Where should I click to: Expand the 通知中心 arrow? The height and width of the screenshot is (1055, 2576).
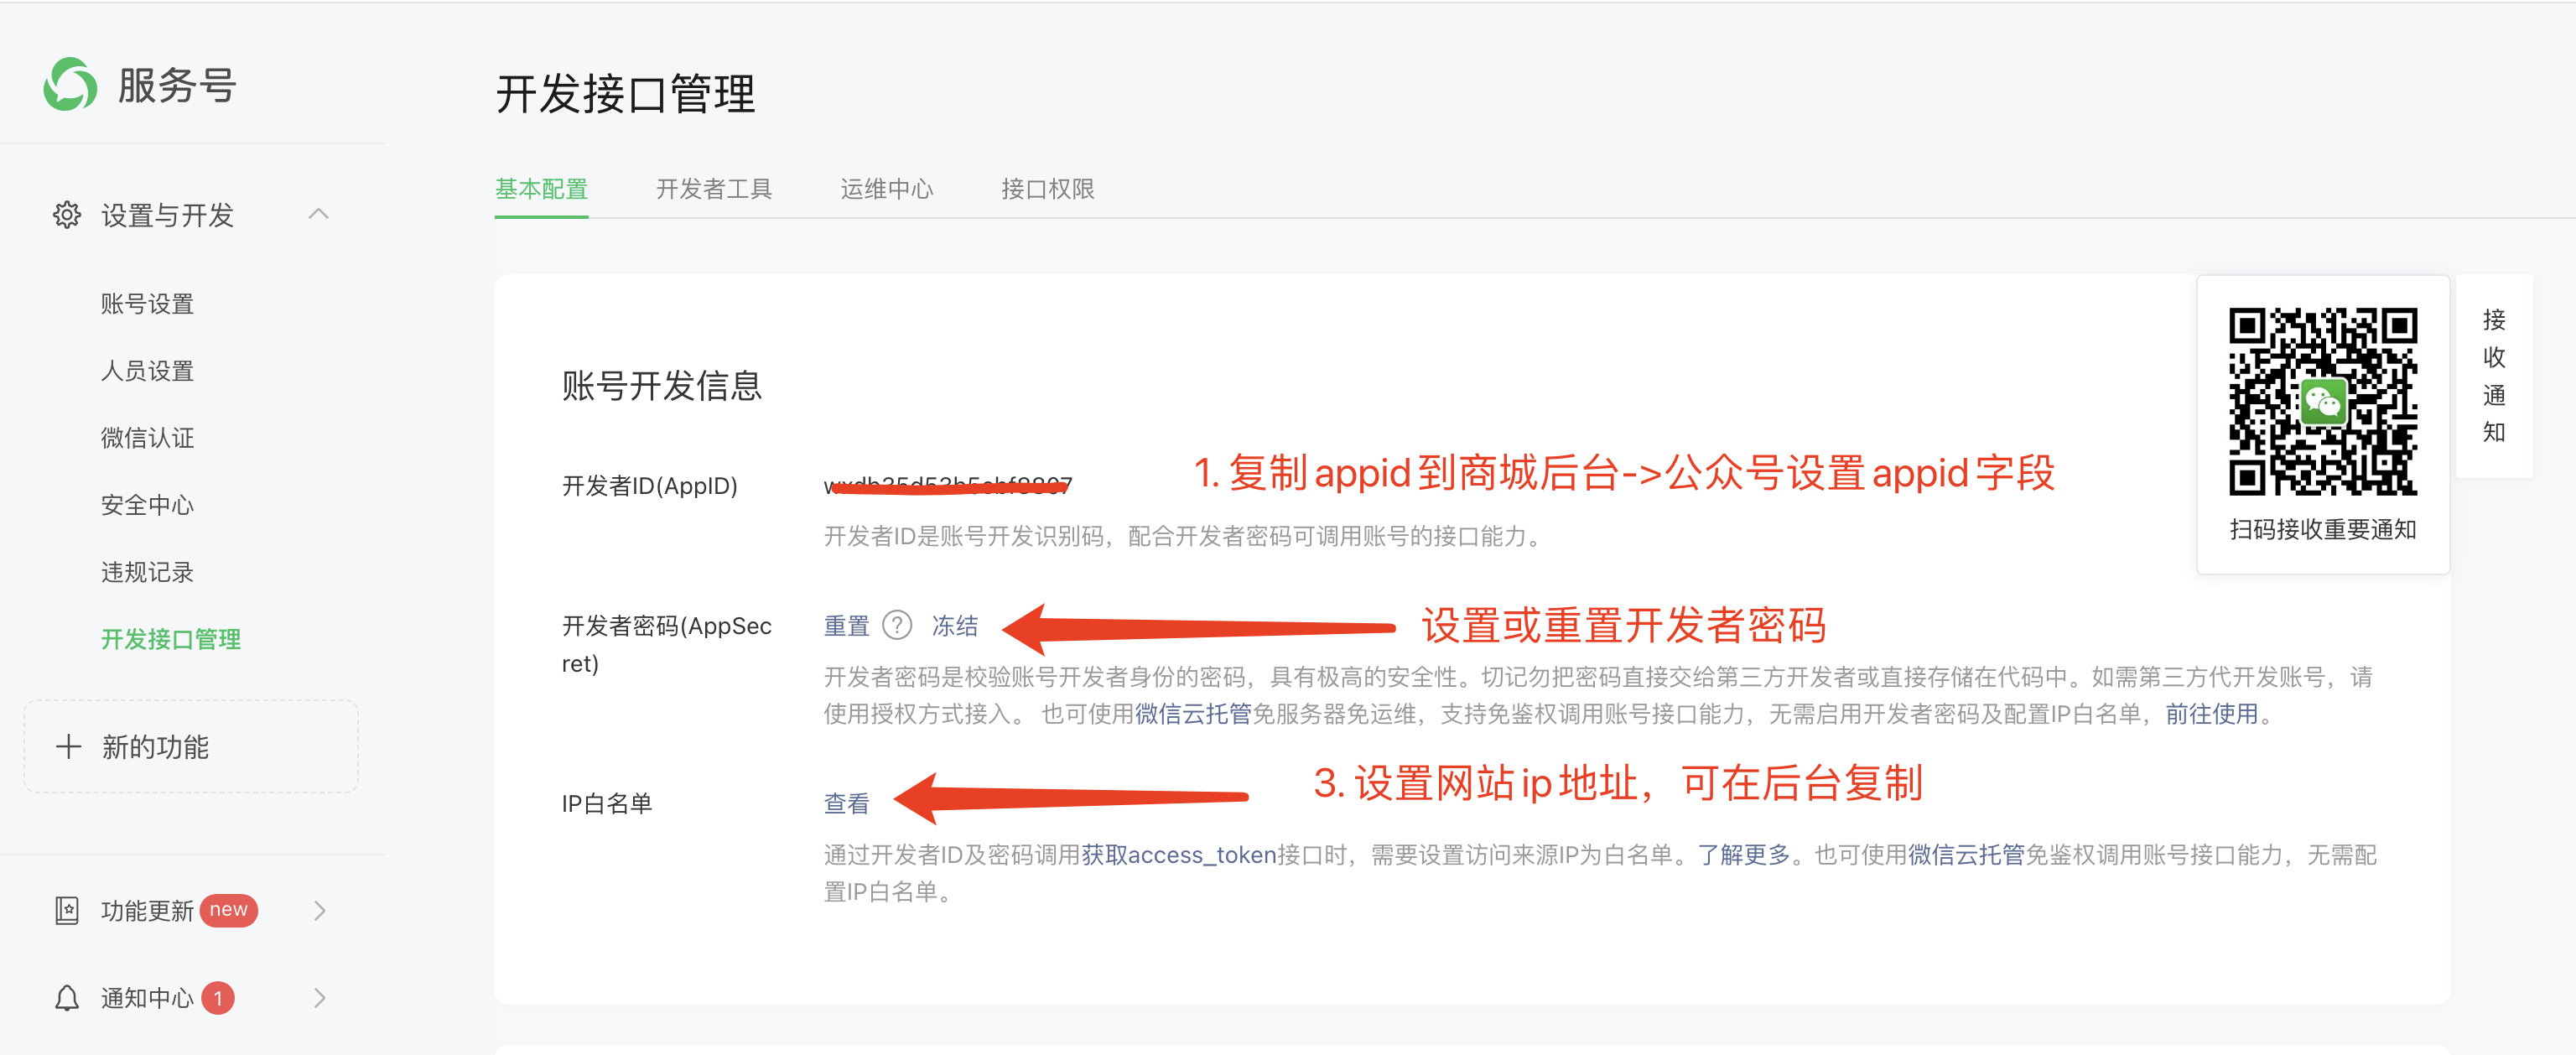[319, 997]
